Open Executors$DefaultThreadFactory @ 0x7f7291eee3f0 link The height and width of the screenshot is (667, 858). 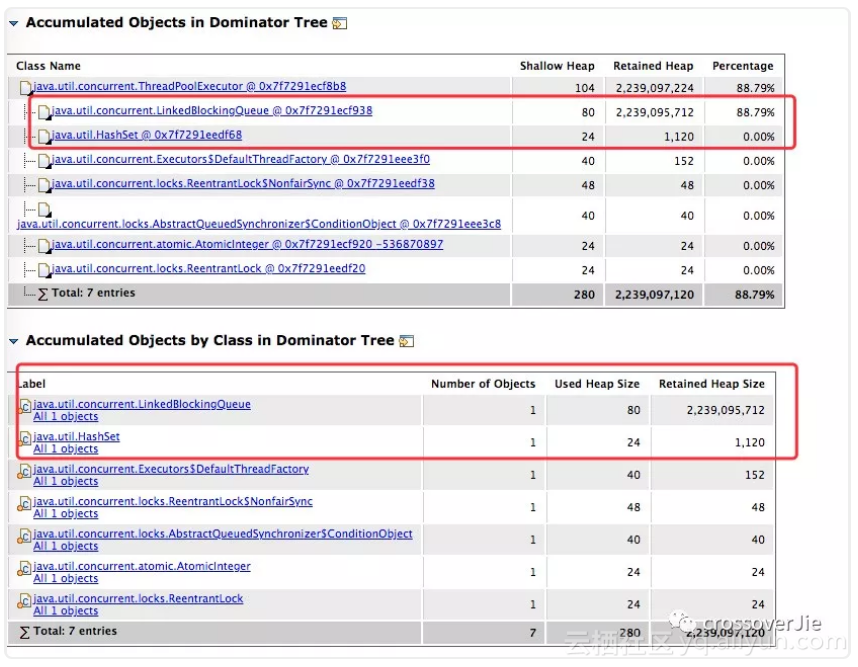240,159
